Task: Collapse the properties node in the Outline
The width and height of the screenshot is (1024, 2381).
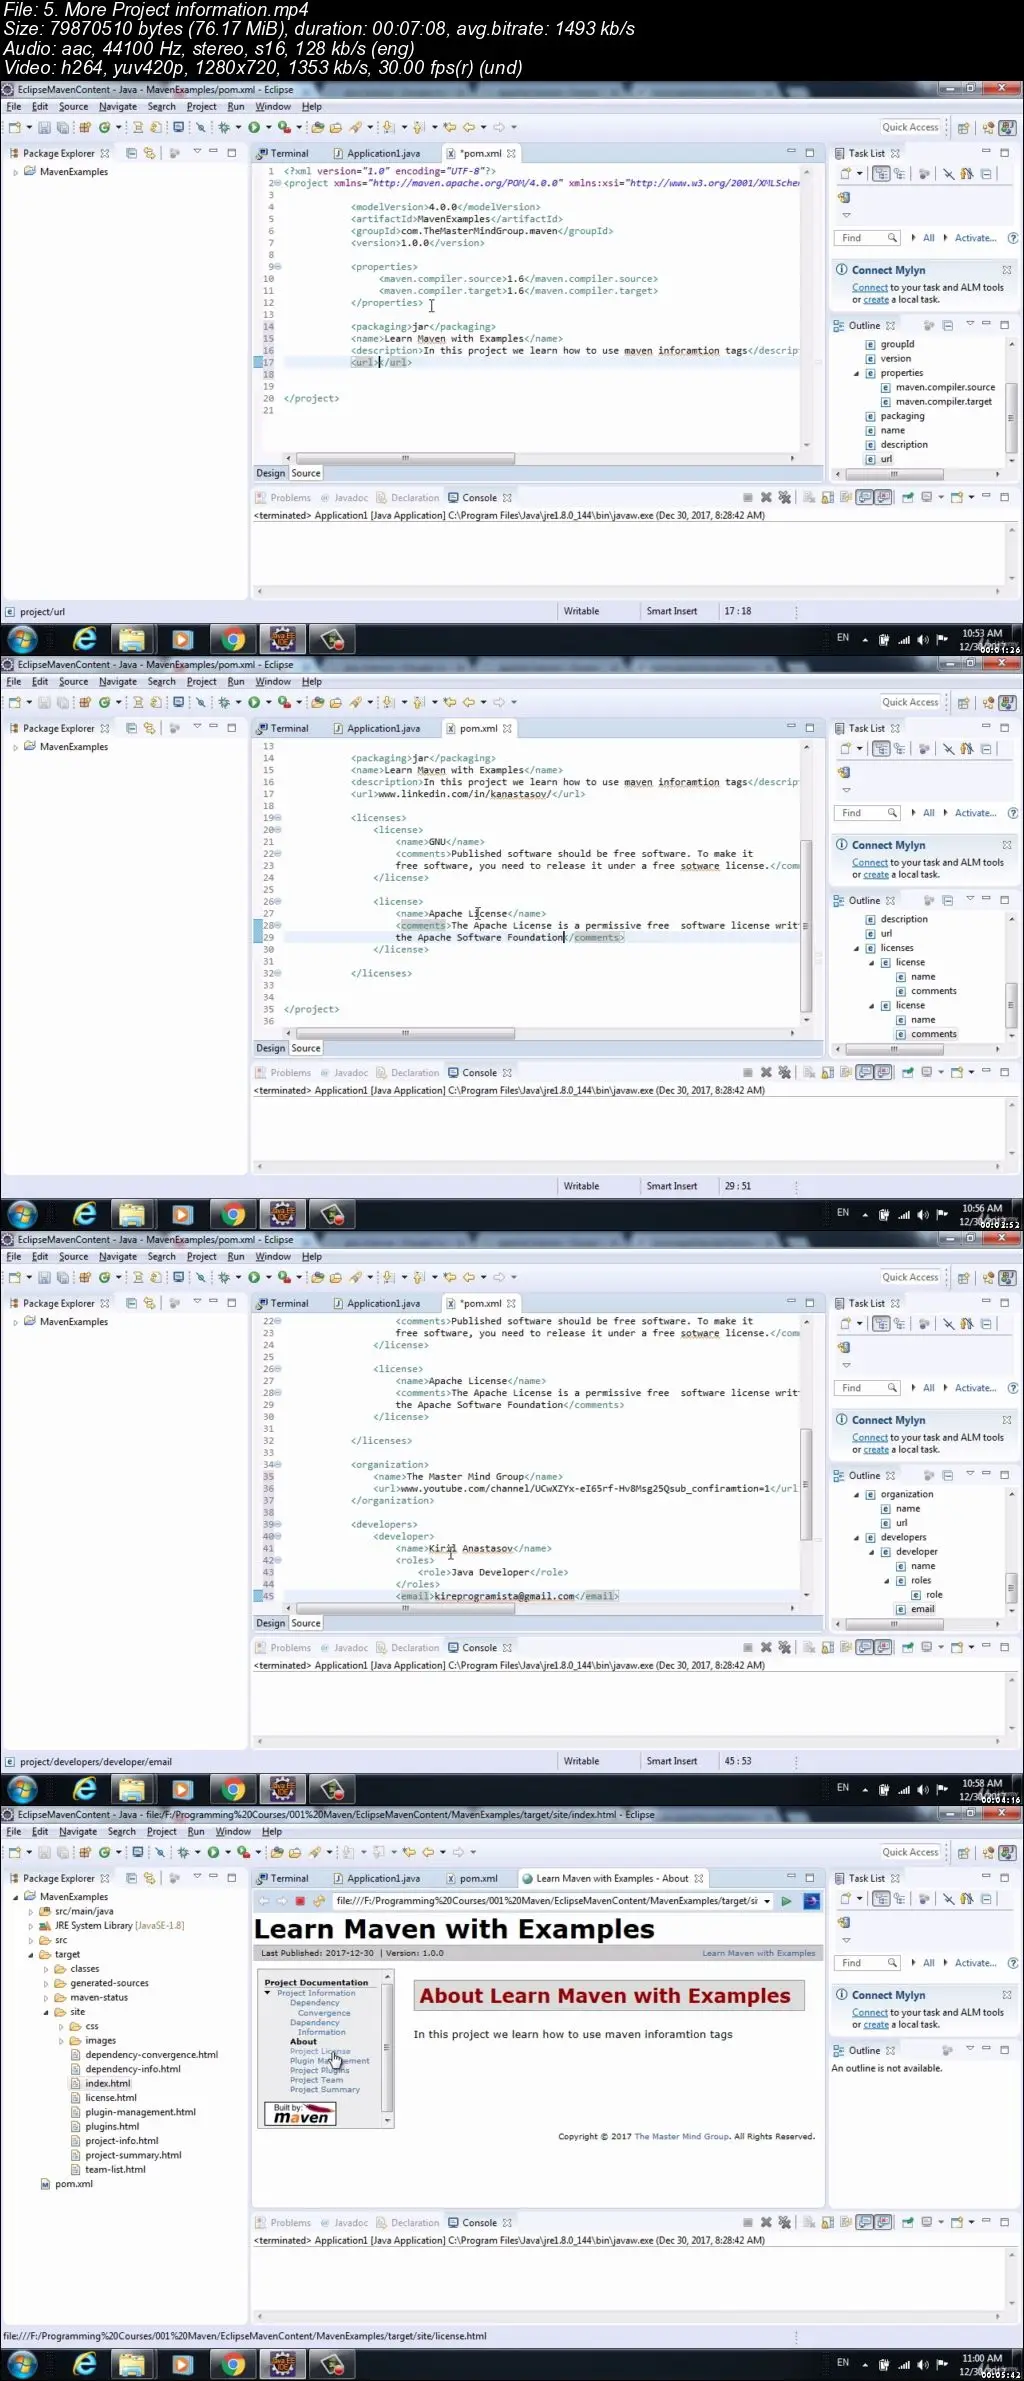Action: click(x=856, y=373)
